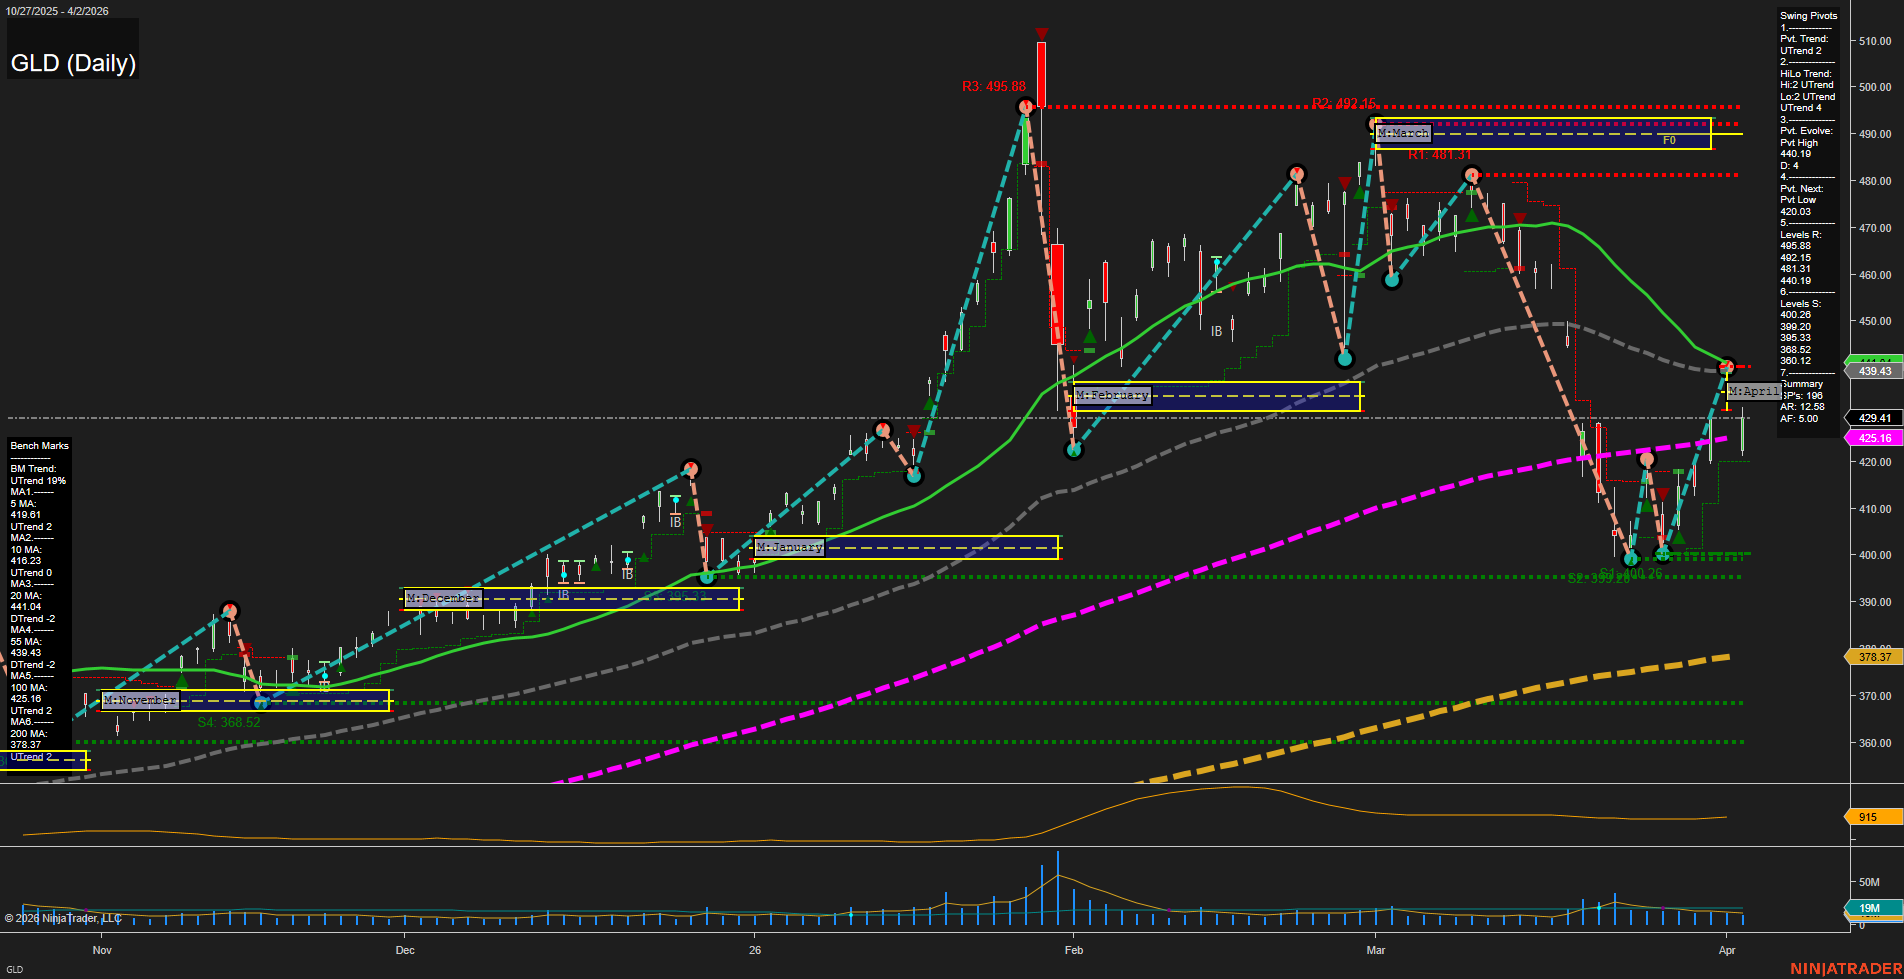Open the © 2026 NinjaTrader, LLC link
This screenshot has width=1904, height=979.
[x=63, y=916]
